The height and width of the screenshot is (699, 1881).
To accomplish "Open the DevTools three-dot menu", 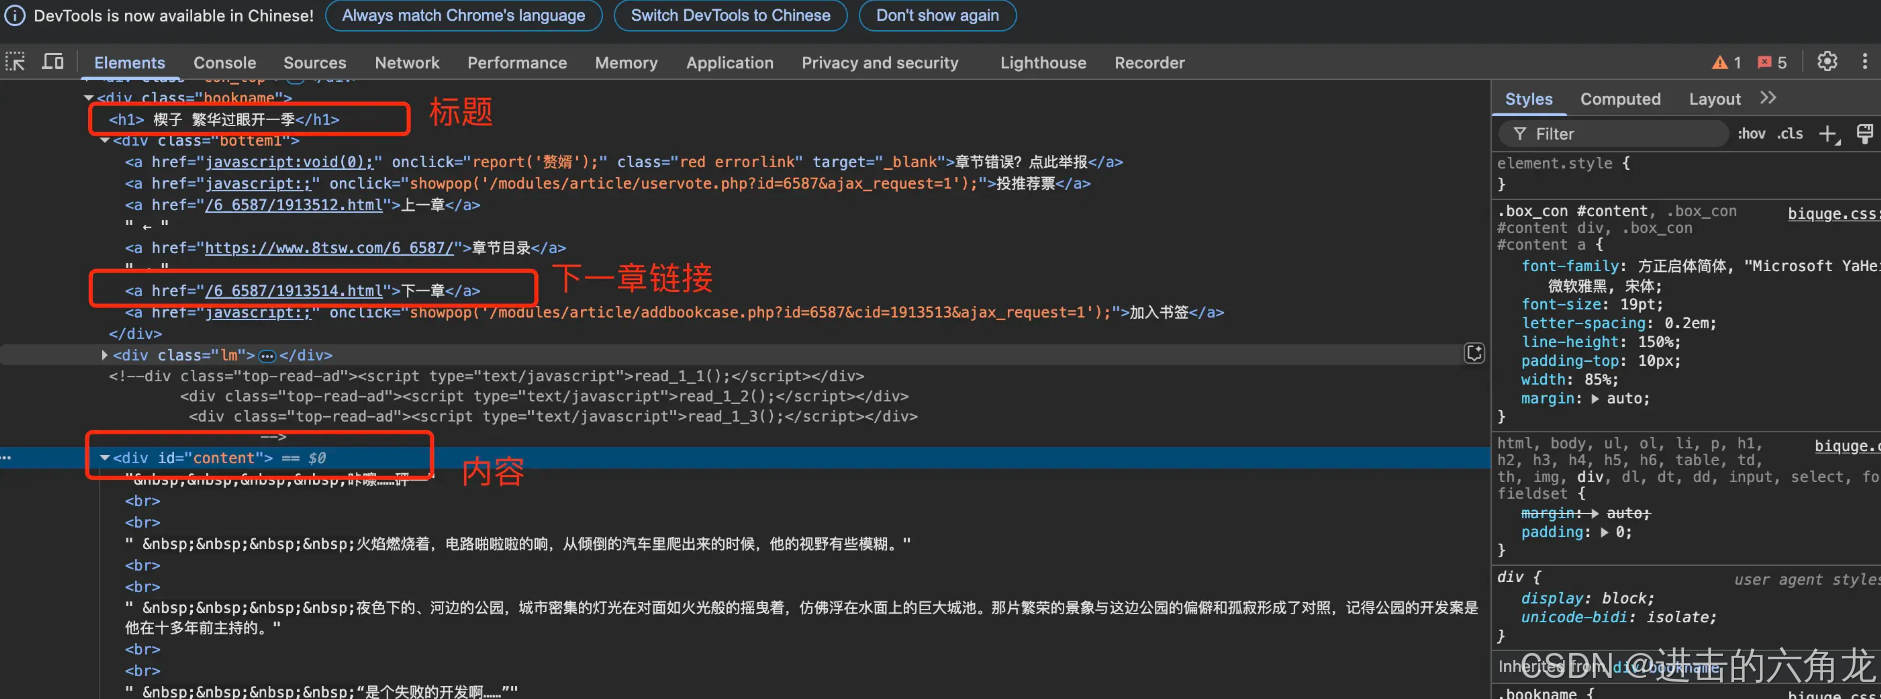I will point(1865,62).
